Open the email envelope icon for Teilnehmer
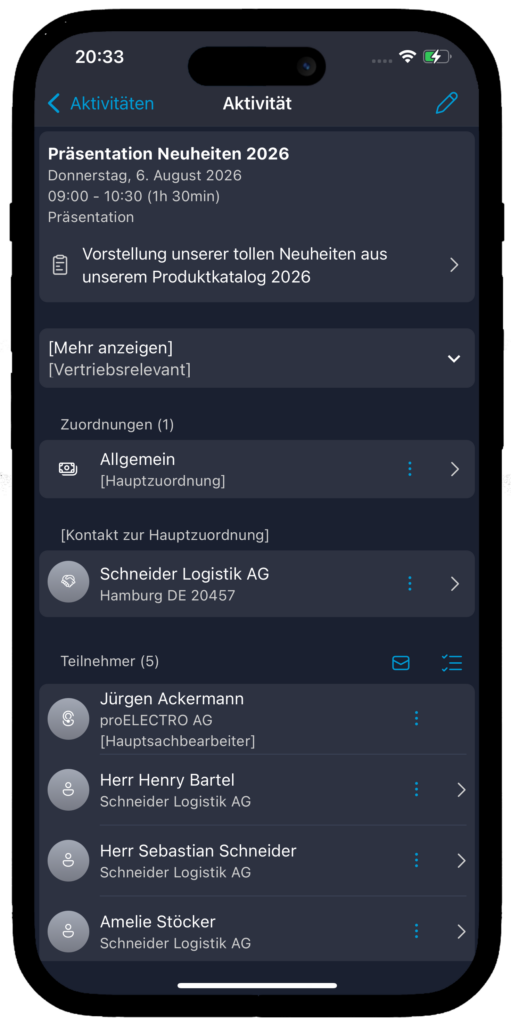Screen dimensions: 511x1024 tap(401, 663)
